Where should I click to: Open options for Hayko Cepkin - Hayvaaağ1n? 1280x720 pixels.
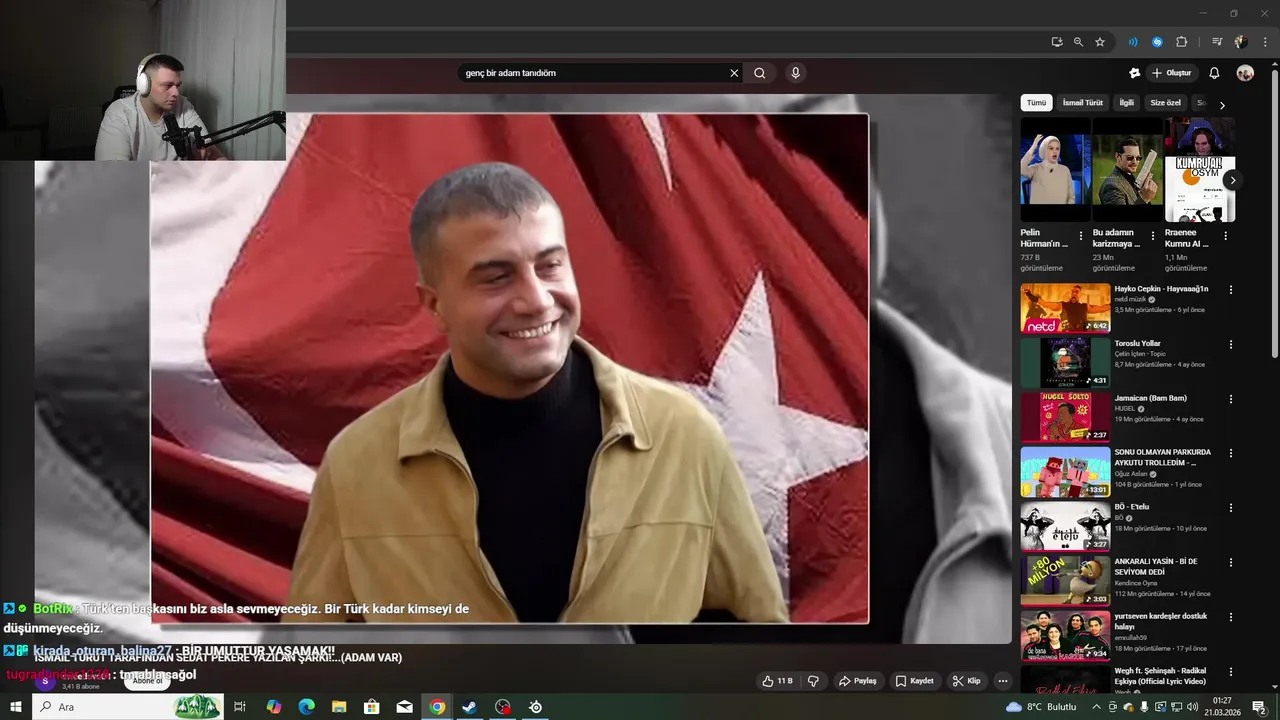(1231, 290)
